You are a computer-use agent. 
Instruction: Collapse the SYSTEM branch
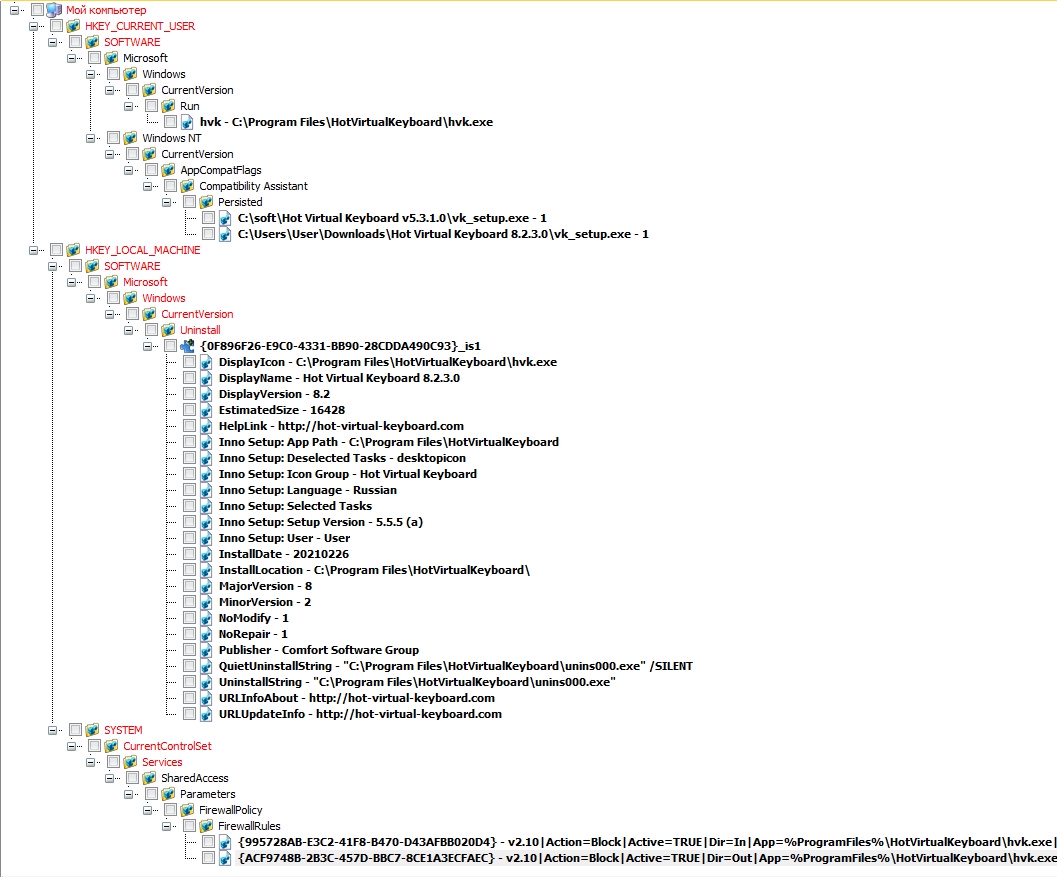(52, 730)
